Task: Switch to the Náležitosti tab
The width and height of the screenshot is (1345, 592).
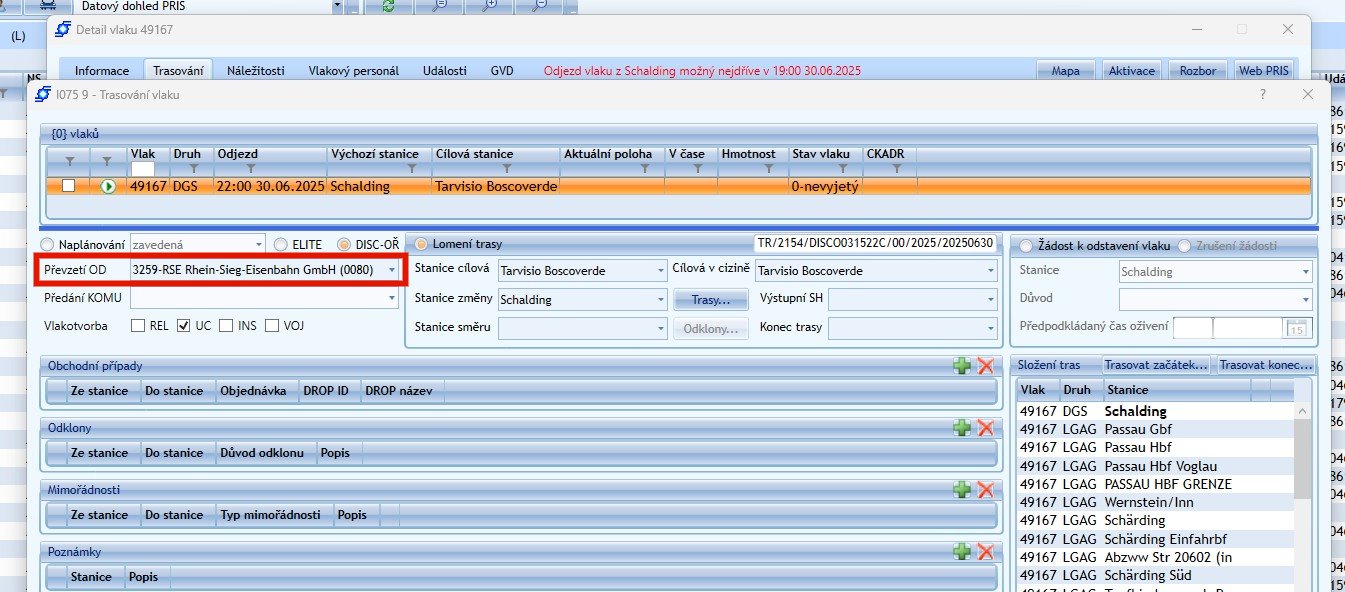Action: pyautogui.click(x=255, y=71)
